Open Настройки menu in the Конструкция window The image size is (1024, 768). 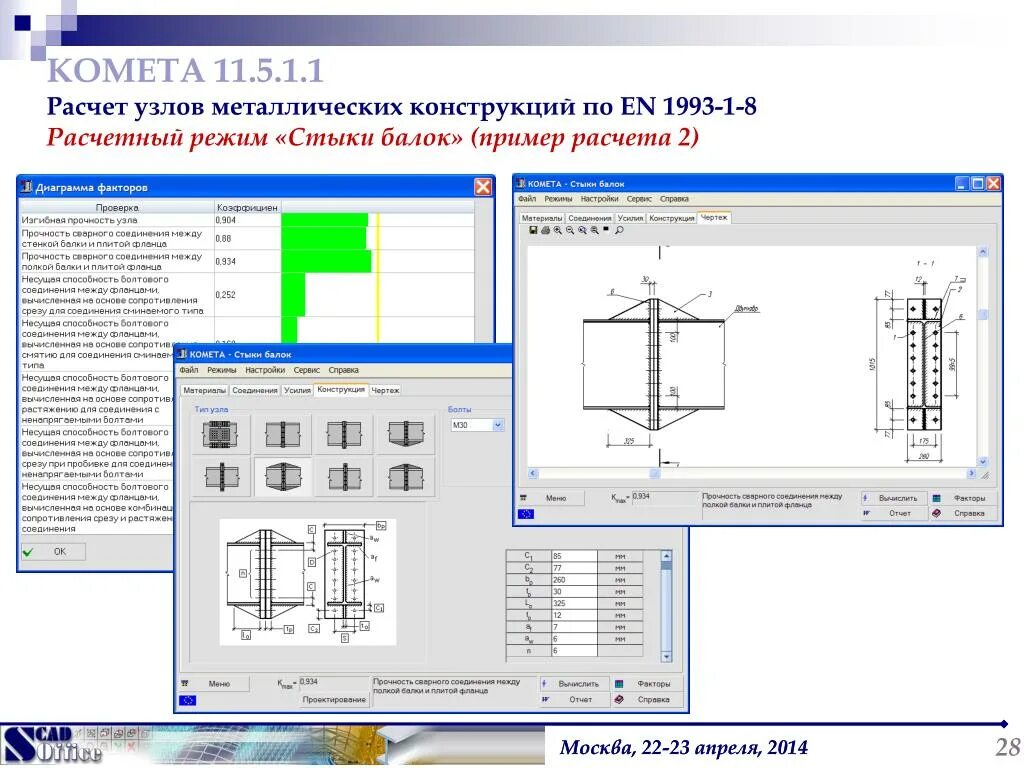(265, 370)
